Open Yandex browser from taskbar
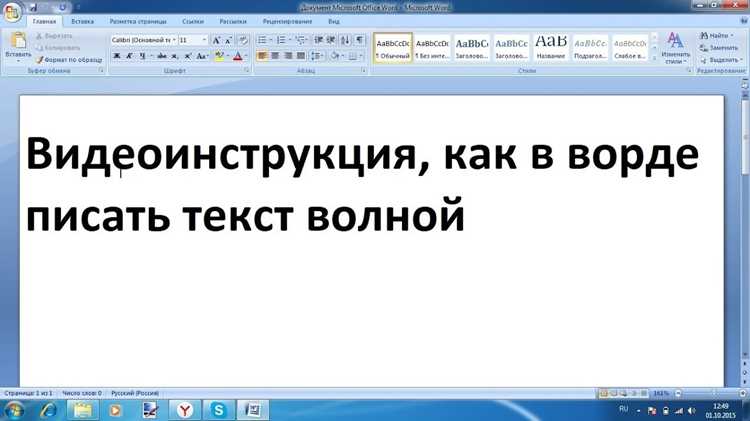 click(185, 410)
